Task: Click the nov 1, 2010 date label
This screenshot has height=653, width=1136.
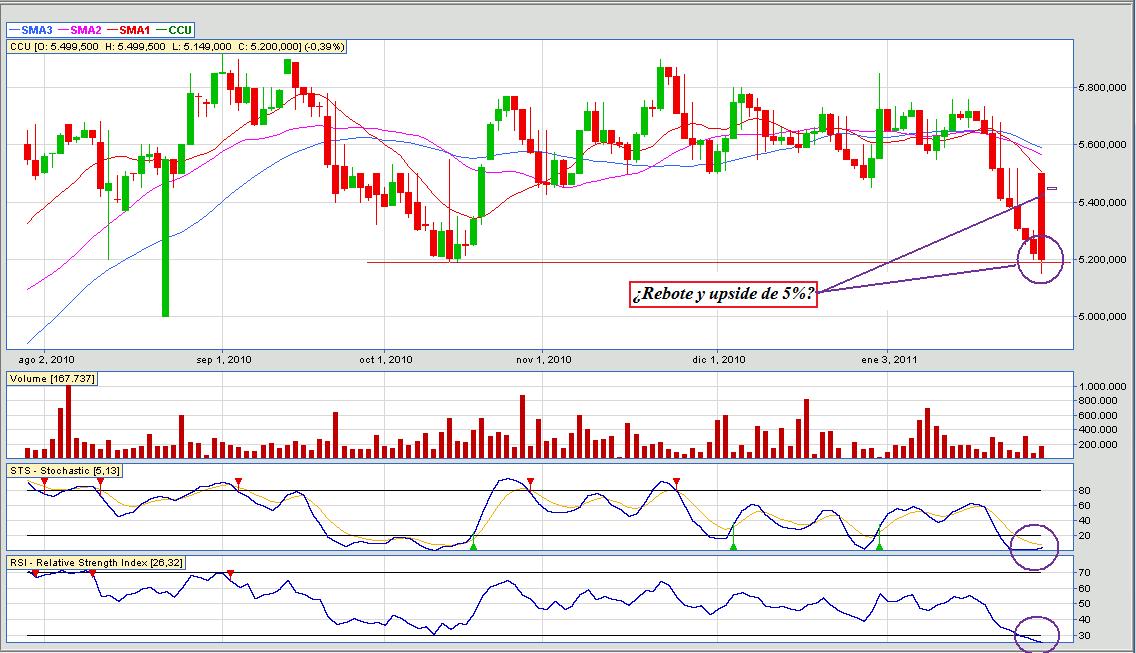Action: coord(543,359)
